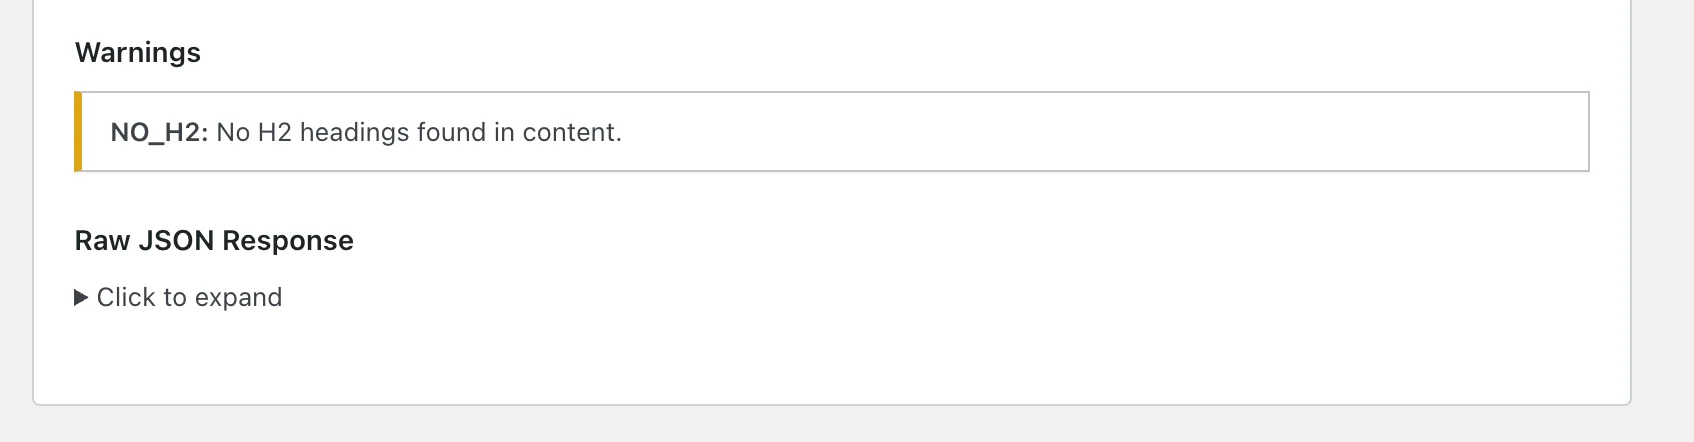Screen dimensions: 1694x442
Task: Click the bold NO_H2 warning code
Action: 158,133
